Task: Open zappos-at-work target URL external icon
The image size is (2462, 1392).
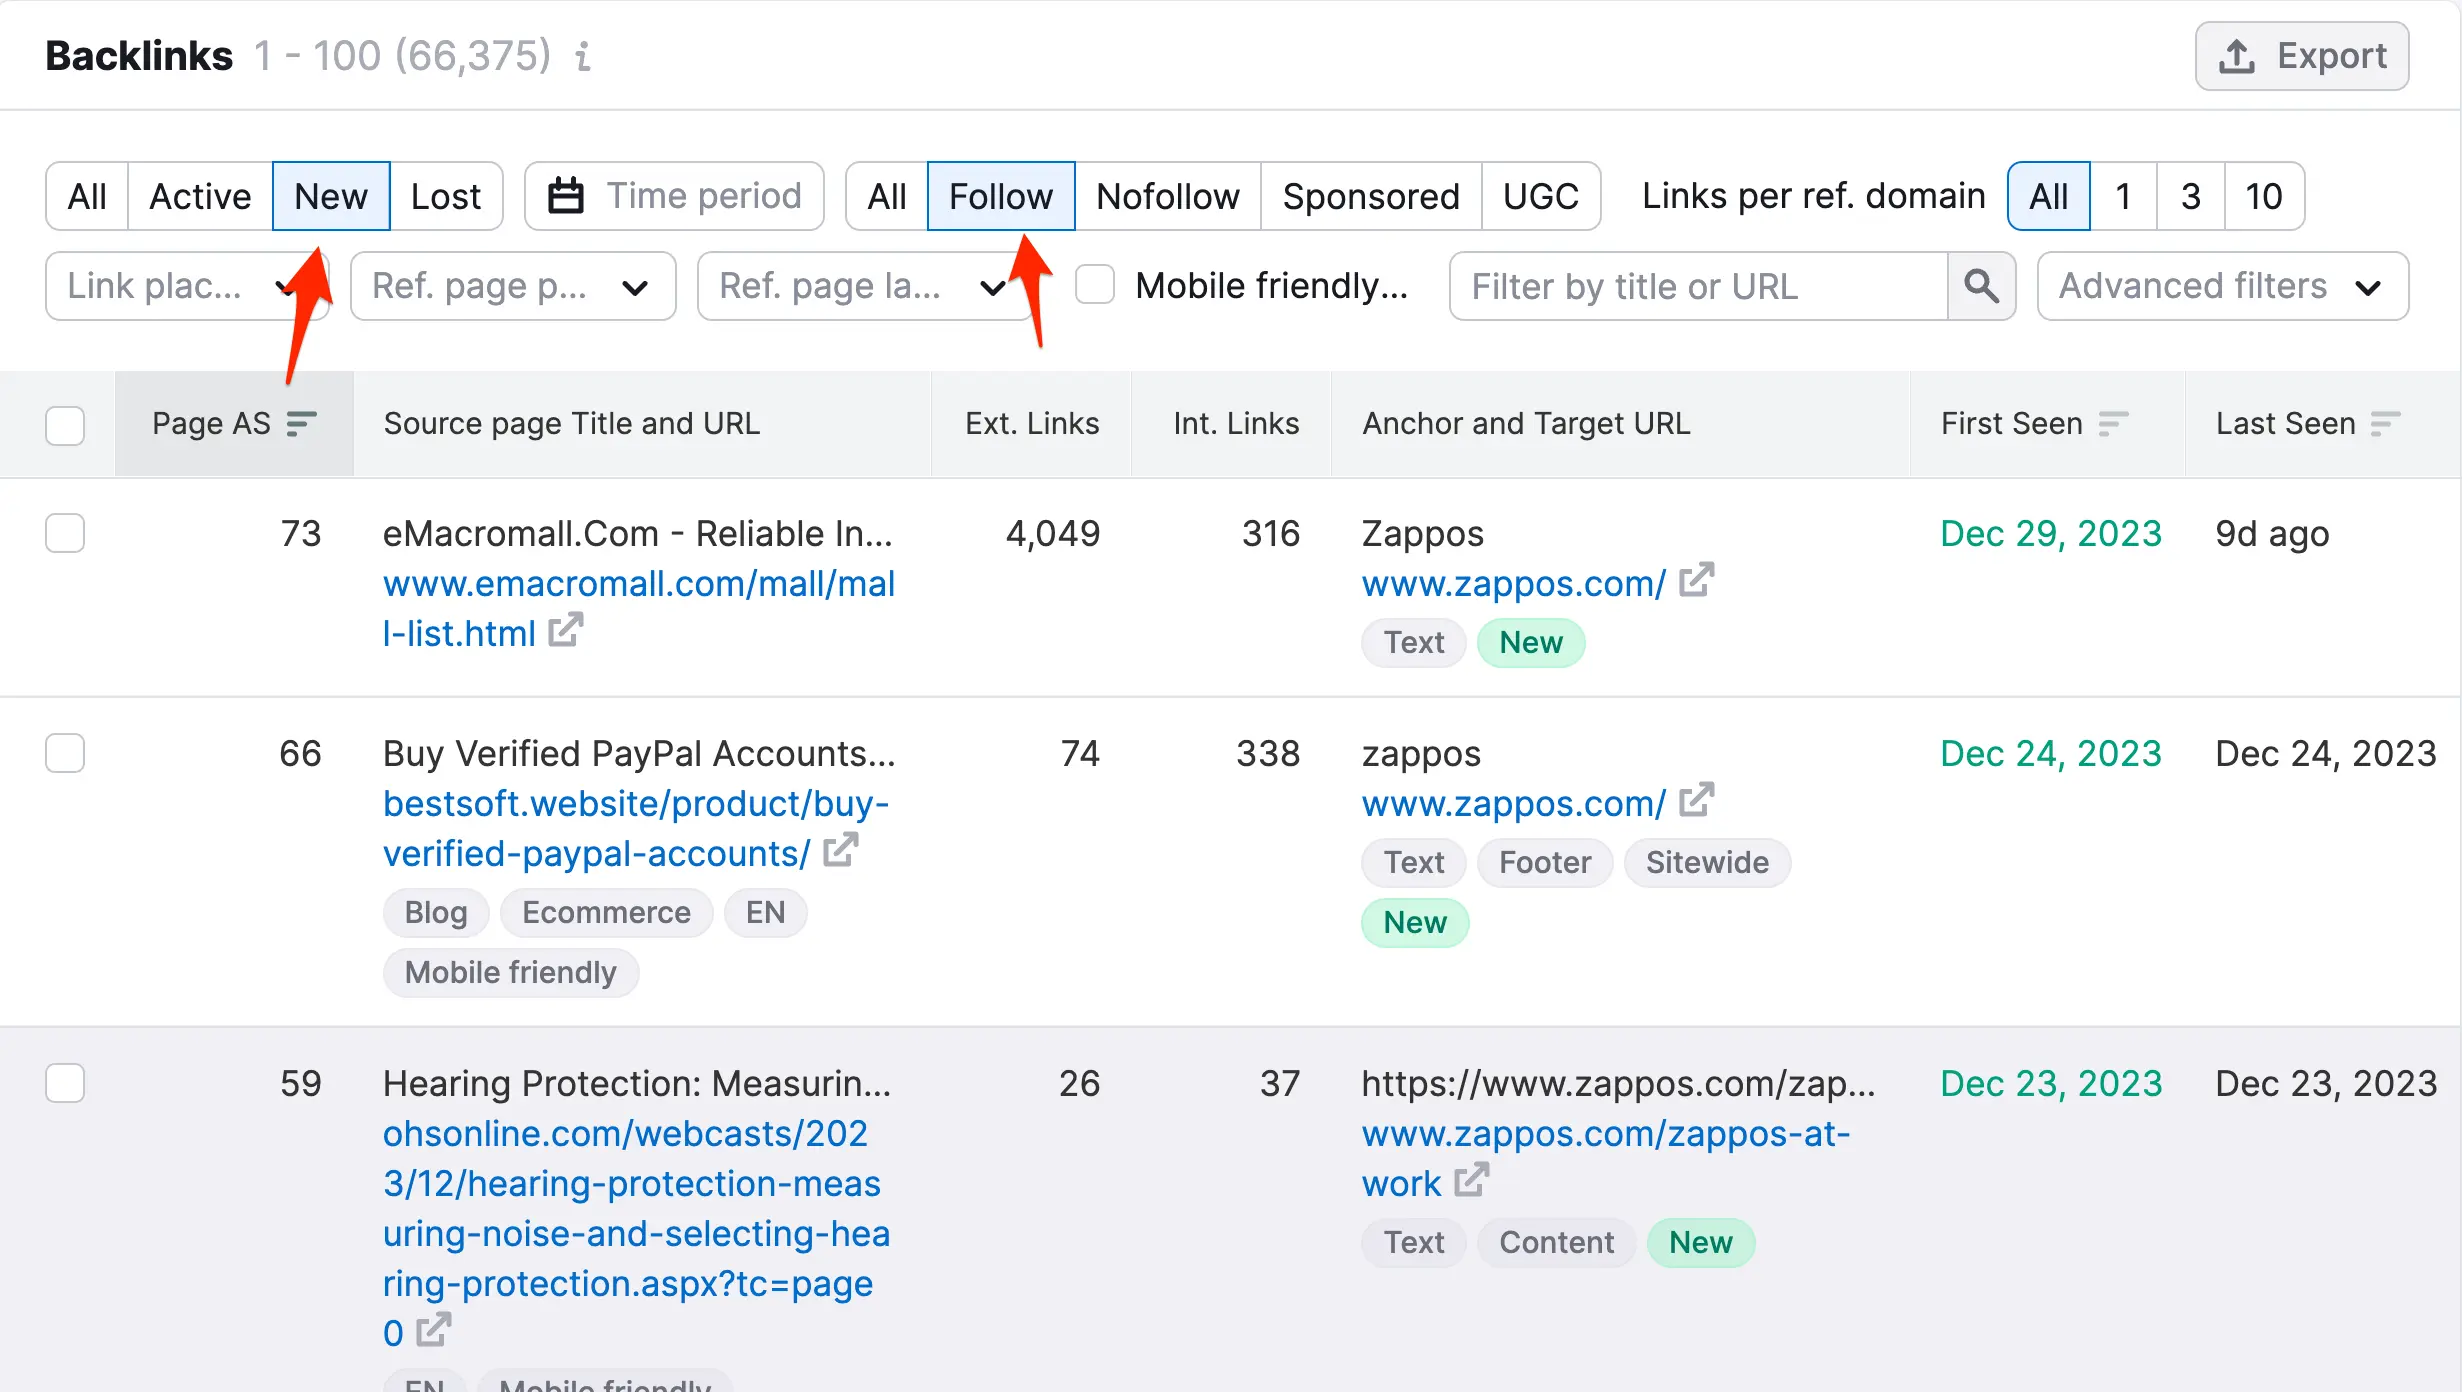Action: 1471,1180
